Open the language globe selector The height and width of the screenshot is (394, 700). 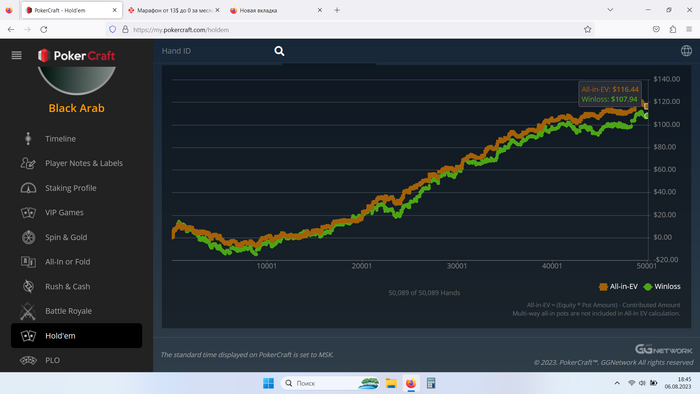coord(686,51)
